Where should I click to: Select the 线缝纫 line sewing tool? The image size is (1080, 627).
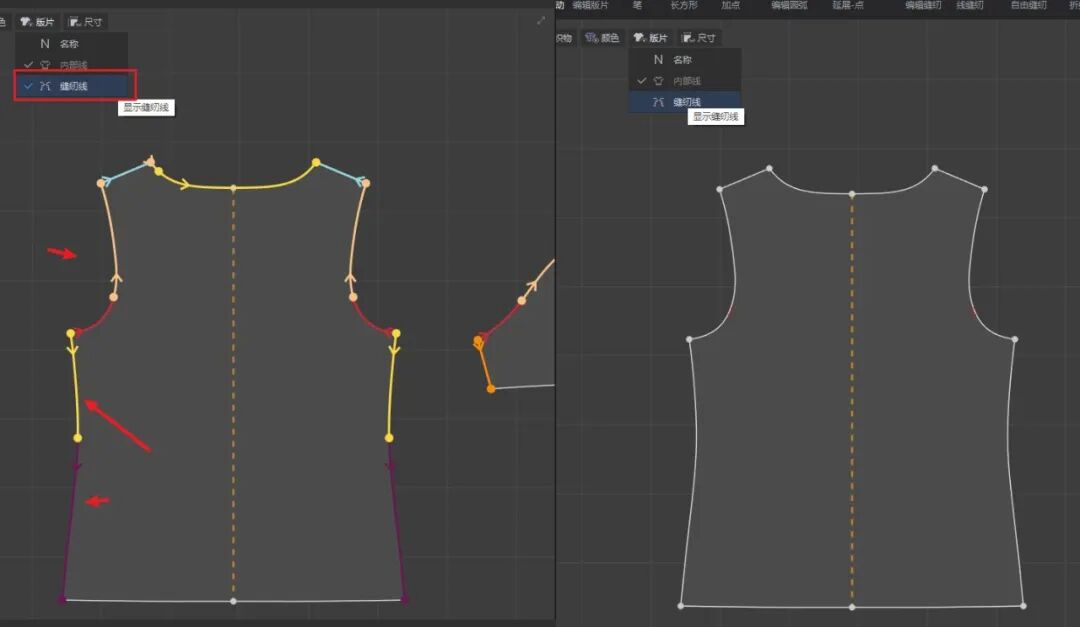pos(970,6)
